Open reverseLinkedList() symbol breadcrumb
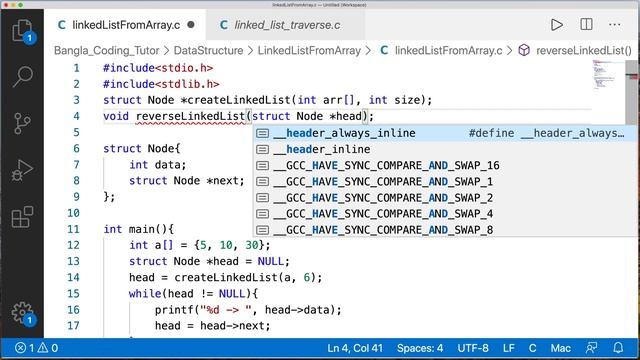The width and height of the screenshot is (640, 360). click(576, 51)
